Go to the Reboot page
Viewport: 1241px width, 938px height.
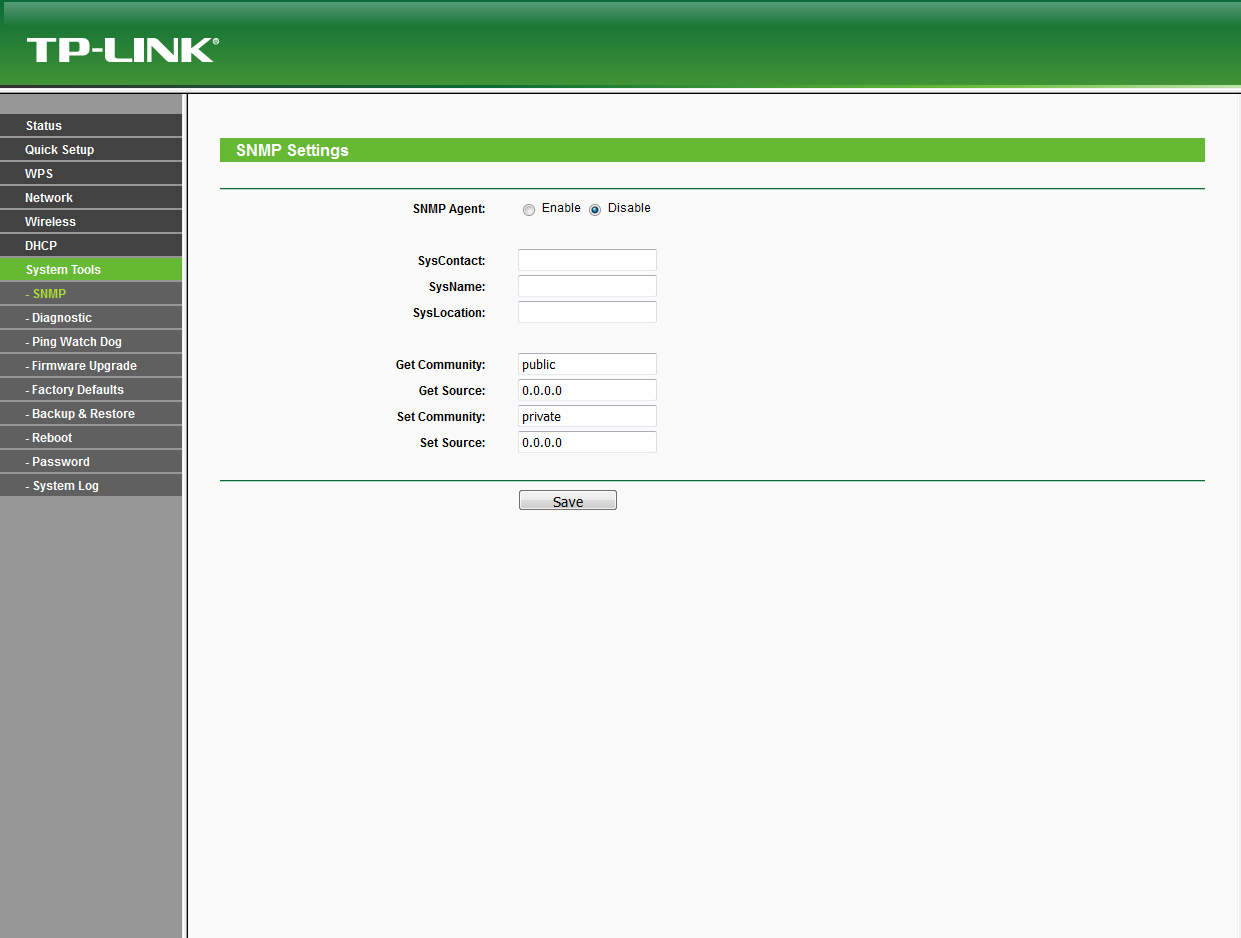pos(91,437)
